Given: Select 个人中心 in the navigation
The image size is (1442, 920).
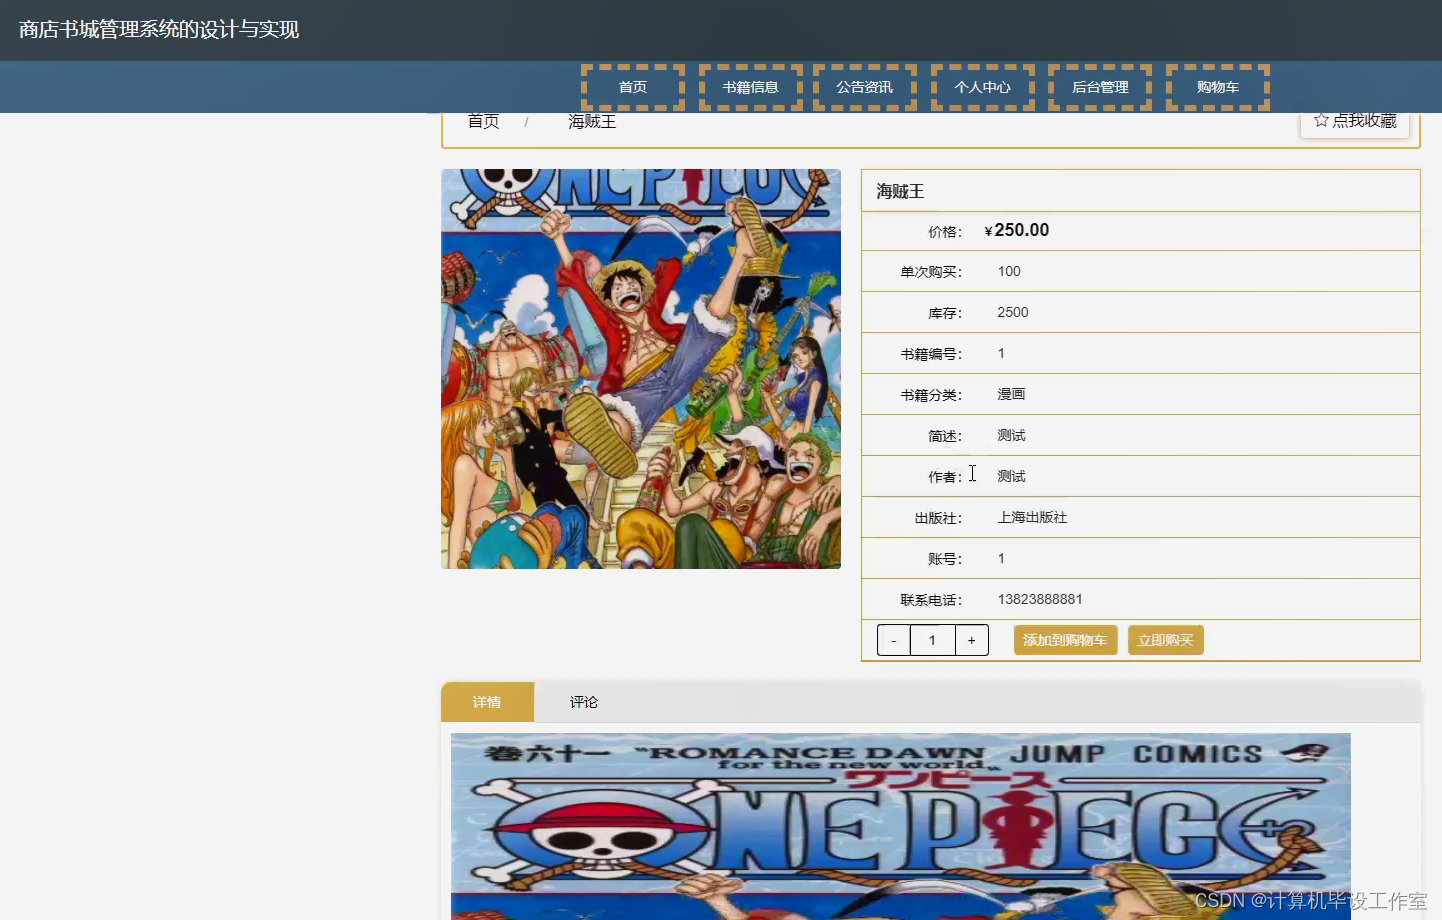Looking at the screenshot, I should click(x=983, y=87).
